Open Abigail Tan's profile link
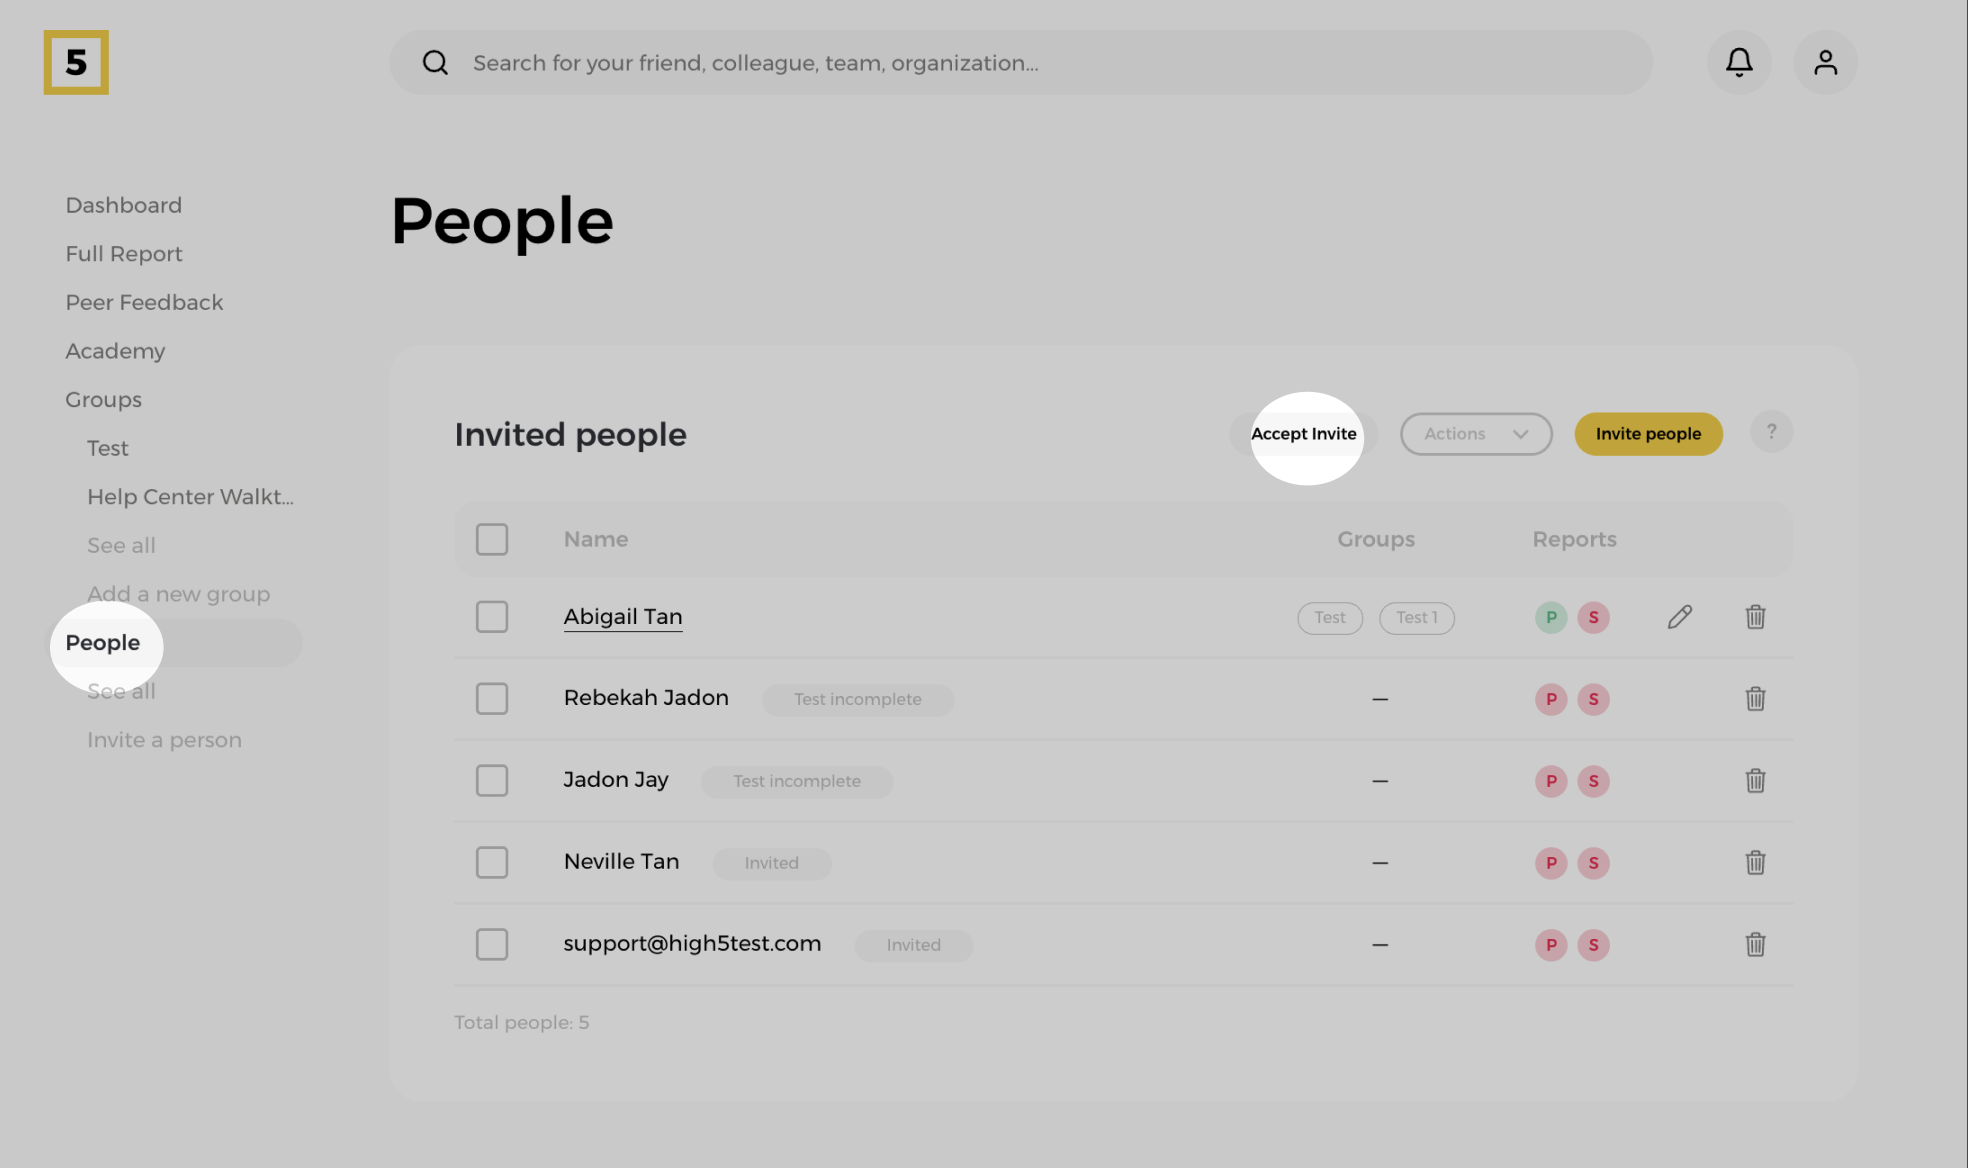The image size is (1968, 1168). click(x=623, y=617)
